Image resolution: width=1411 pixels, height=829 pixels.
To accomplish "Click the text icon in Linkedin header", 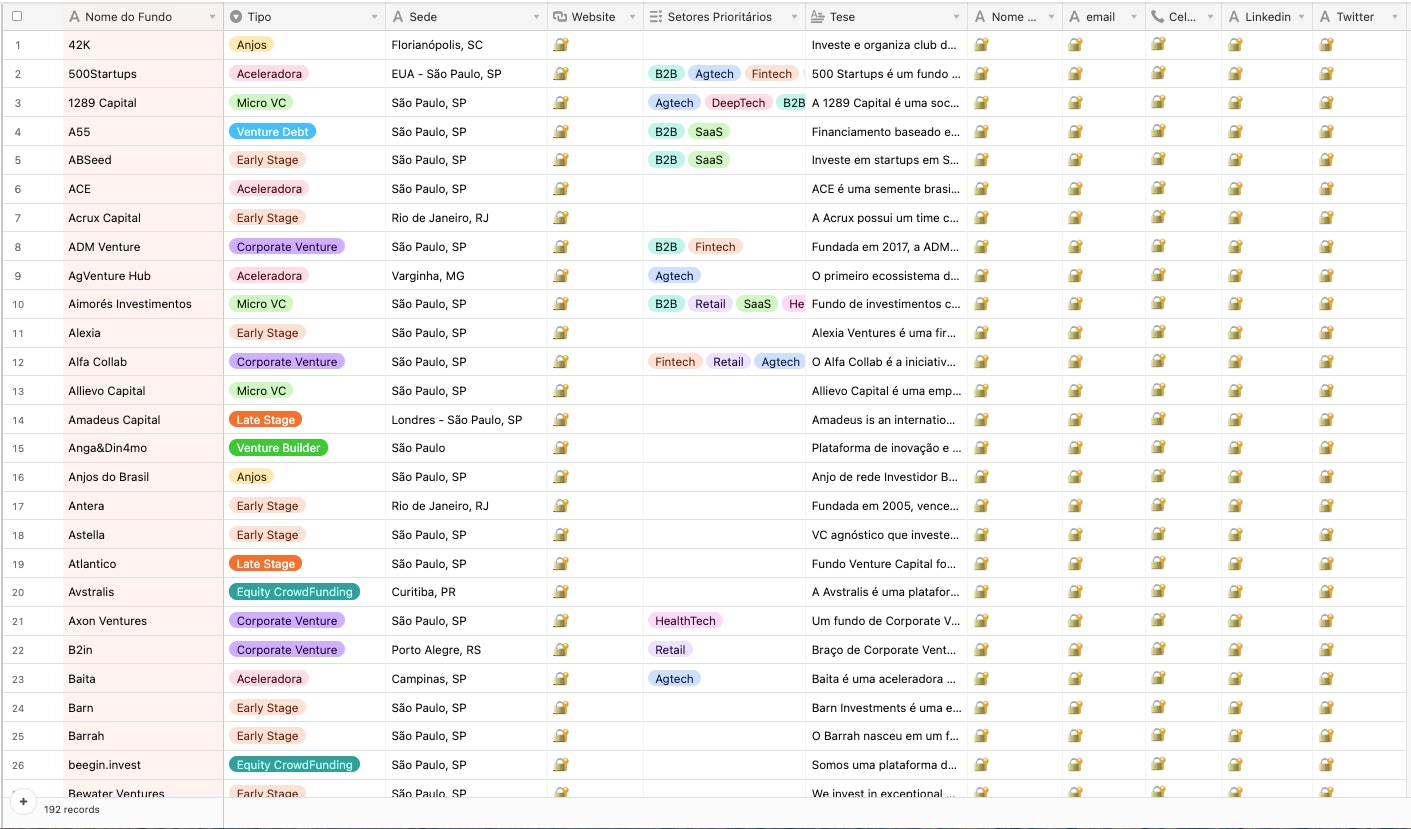I will 1235,17.
